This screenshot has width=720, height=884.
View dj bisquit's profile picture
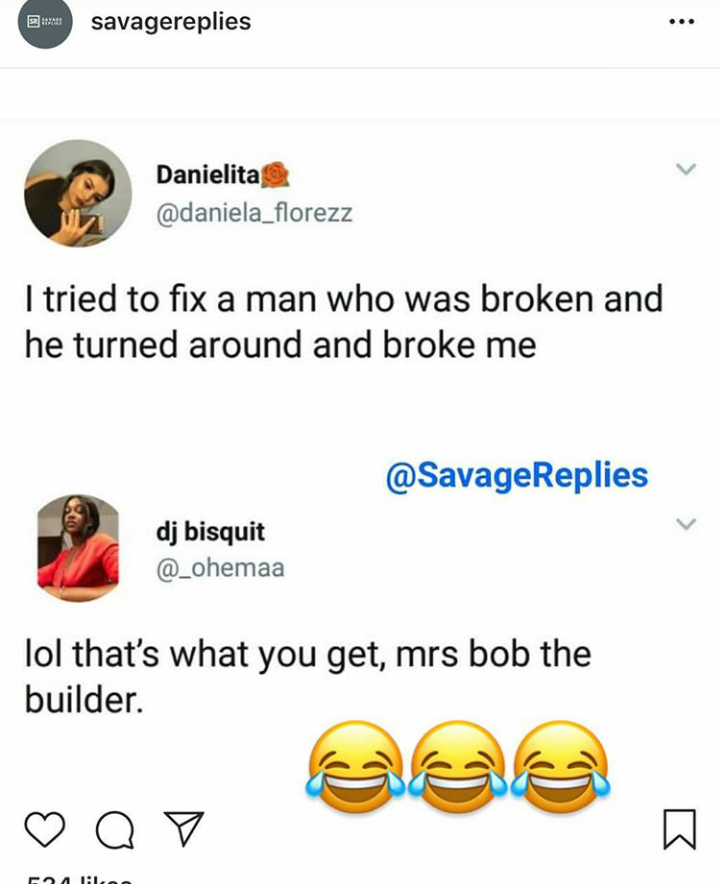78,547
